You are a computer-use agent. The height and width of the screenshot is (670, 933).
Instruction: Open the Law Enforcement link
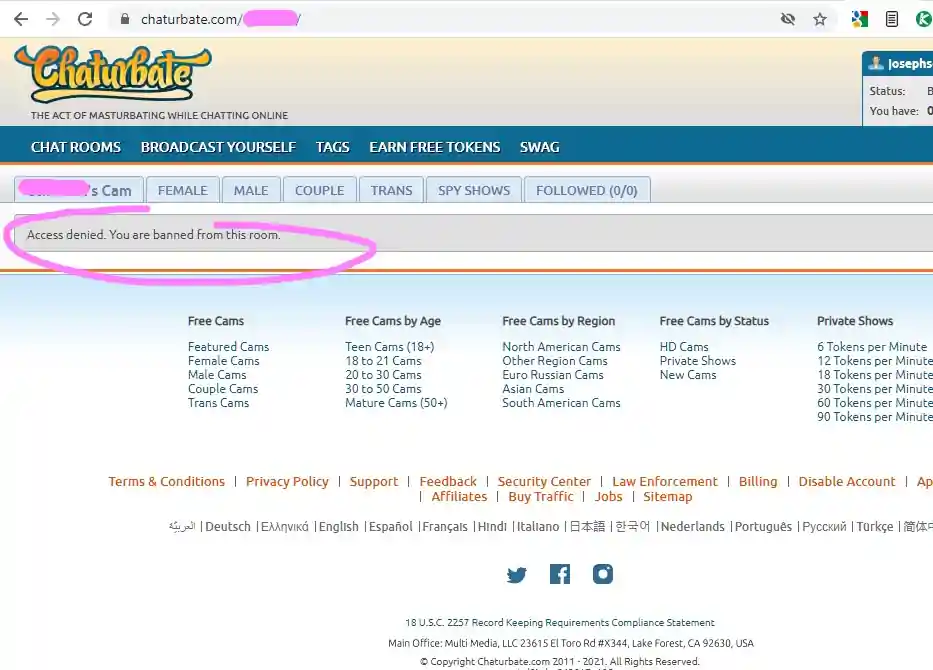665,481
